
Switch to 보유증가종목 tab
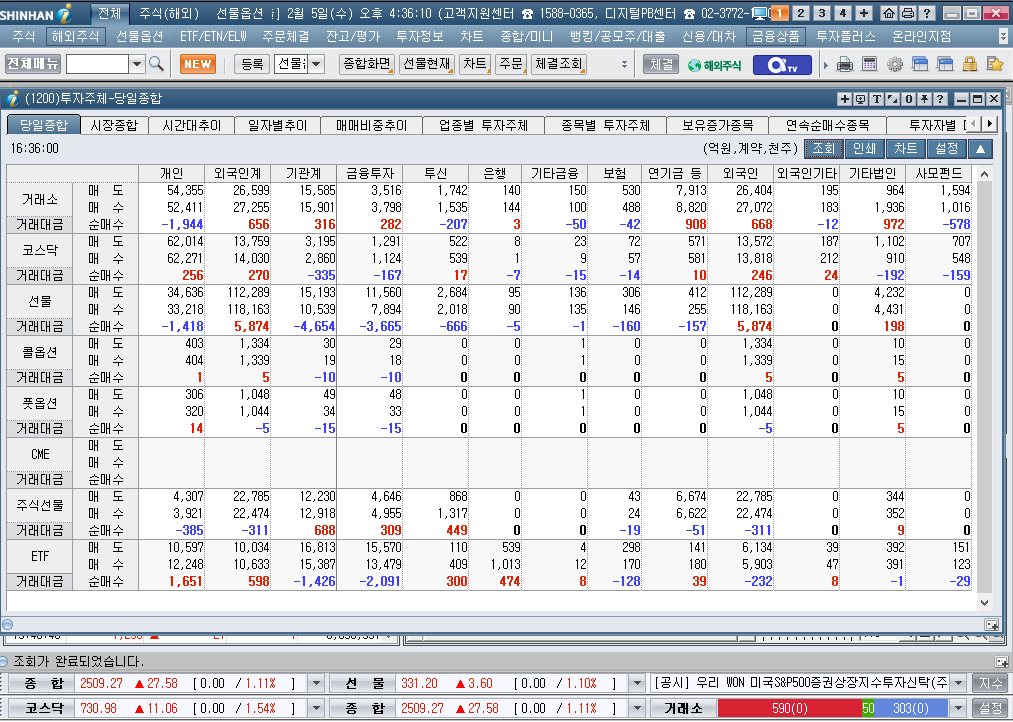[x=717, y=125]
